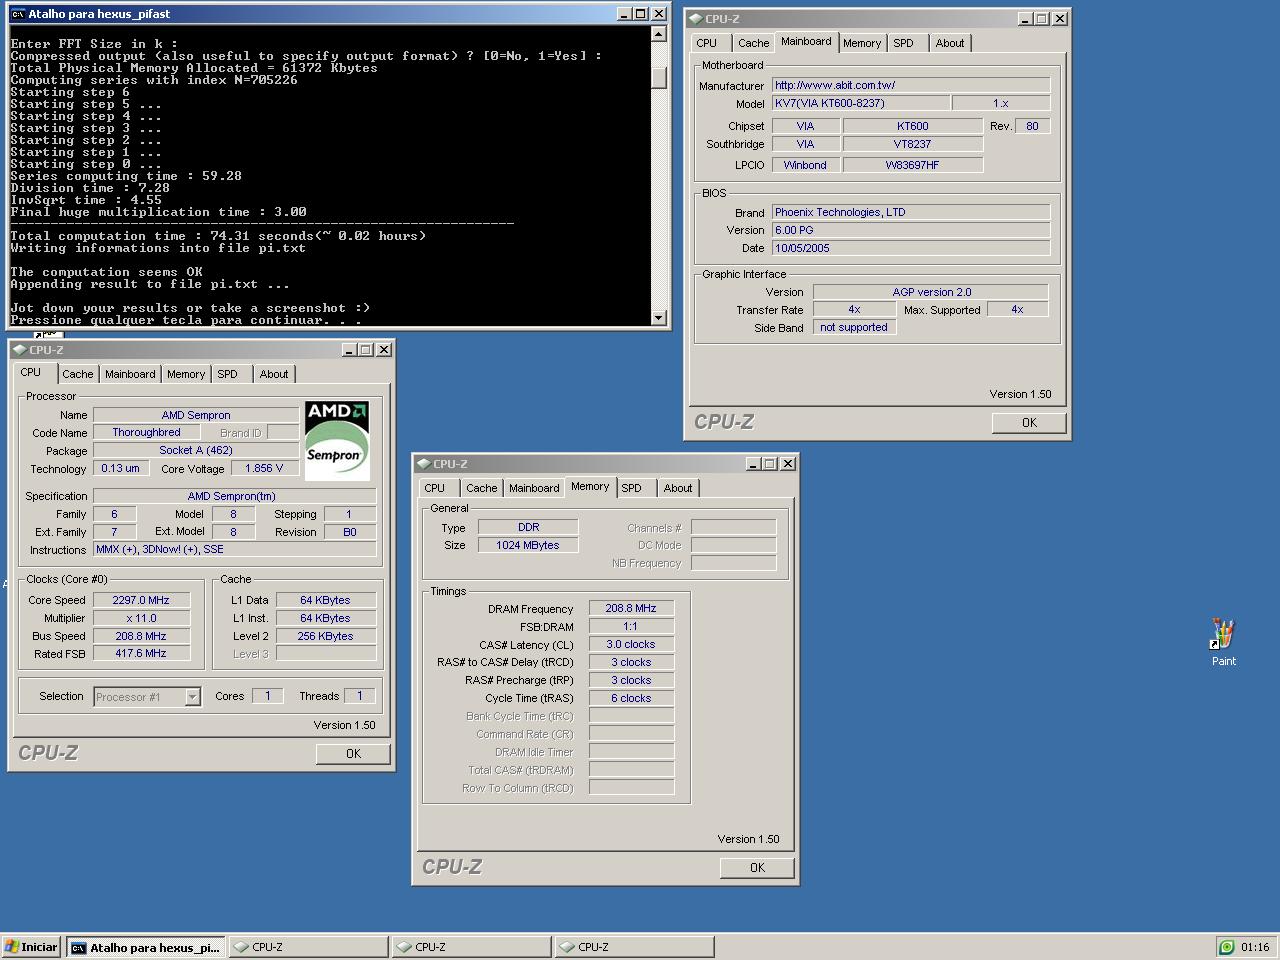Screen dimensions: 1280x960
Task: Open the Paint desktop shortcut
Action: tap(1223, 642)
